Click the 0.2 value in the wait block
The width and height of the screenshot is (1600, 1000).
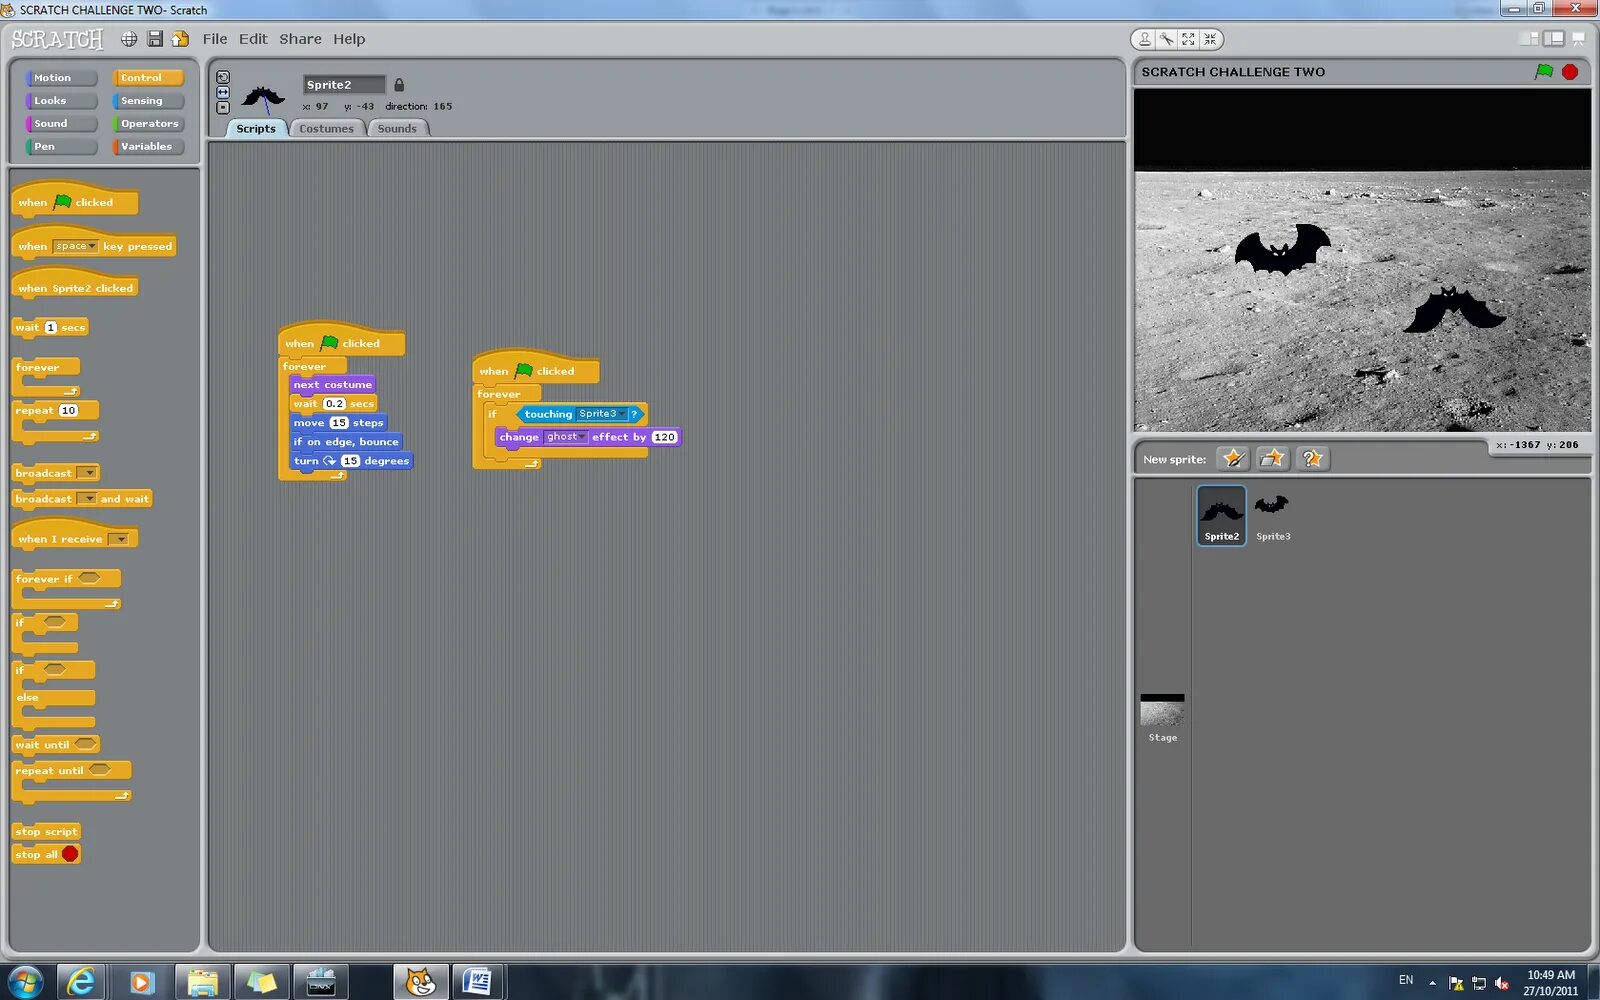click(x=334, y=404)
